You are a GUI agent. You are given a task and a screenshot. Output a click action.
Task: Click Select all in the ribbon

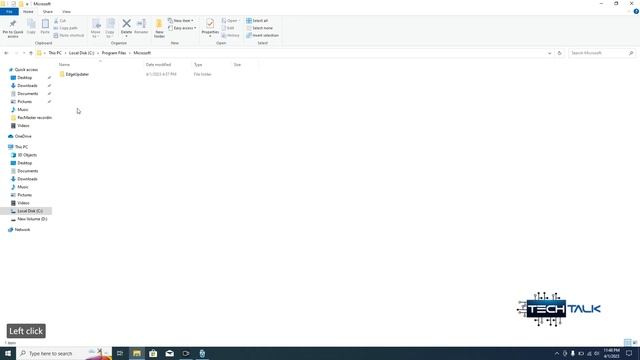[x=257, y=20]
